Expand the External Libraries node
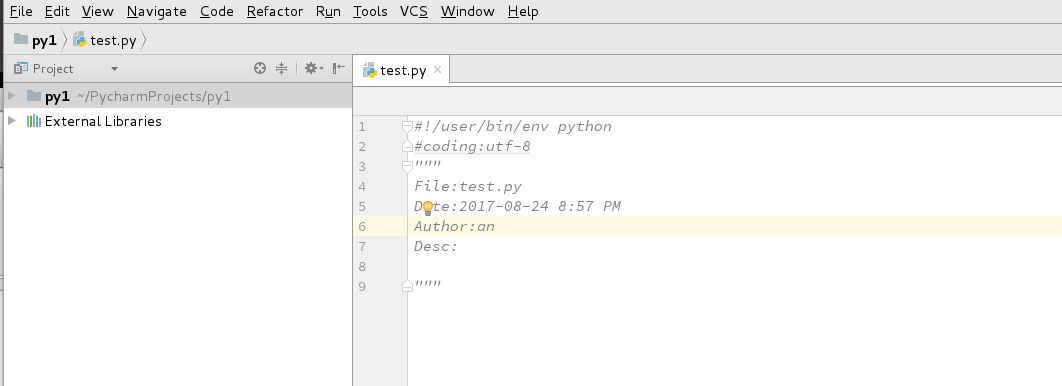 (x=12, y=121)
